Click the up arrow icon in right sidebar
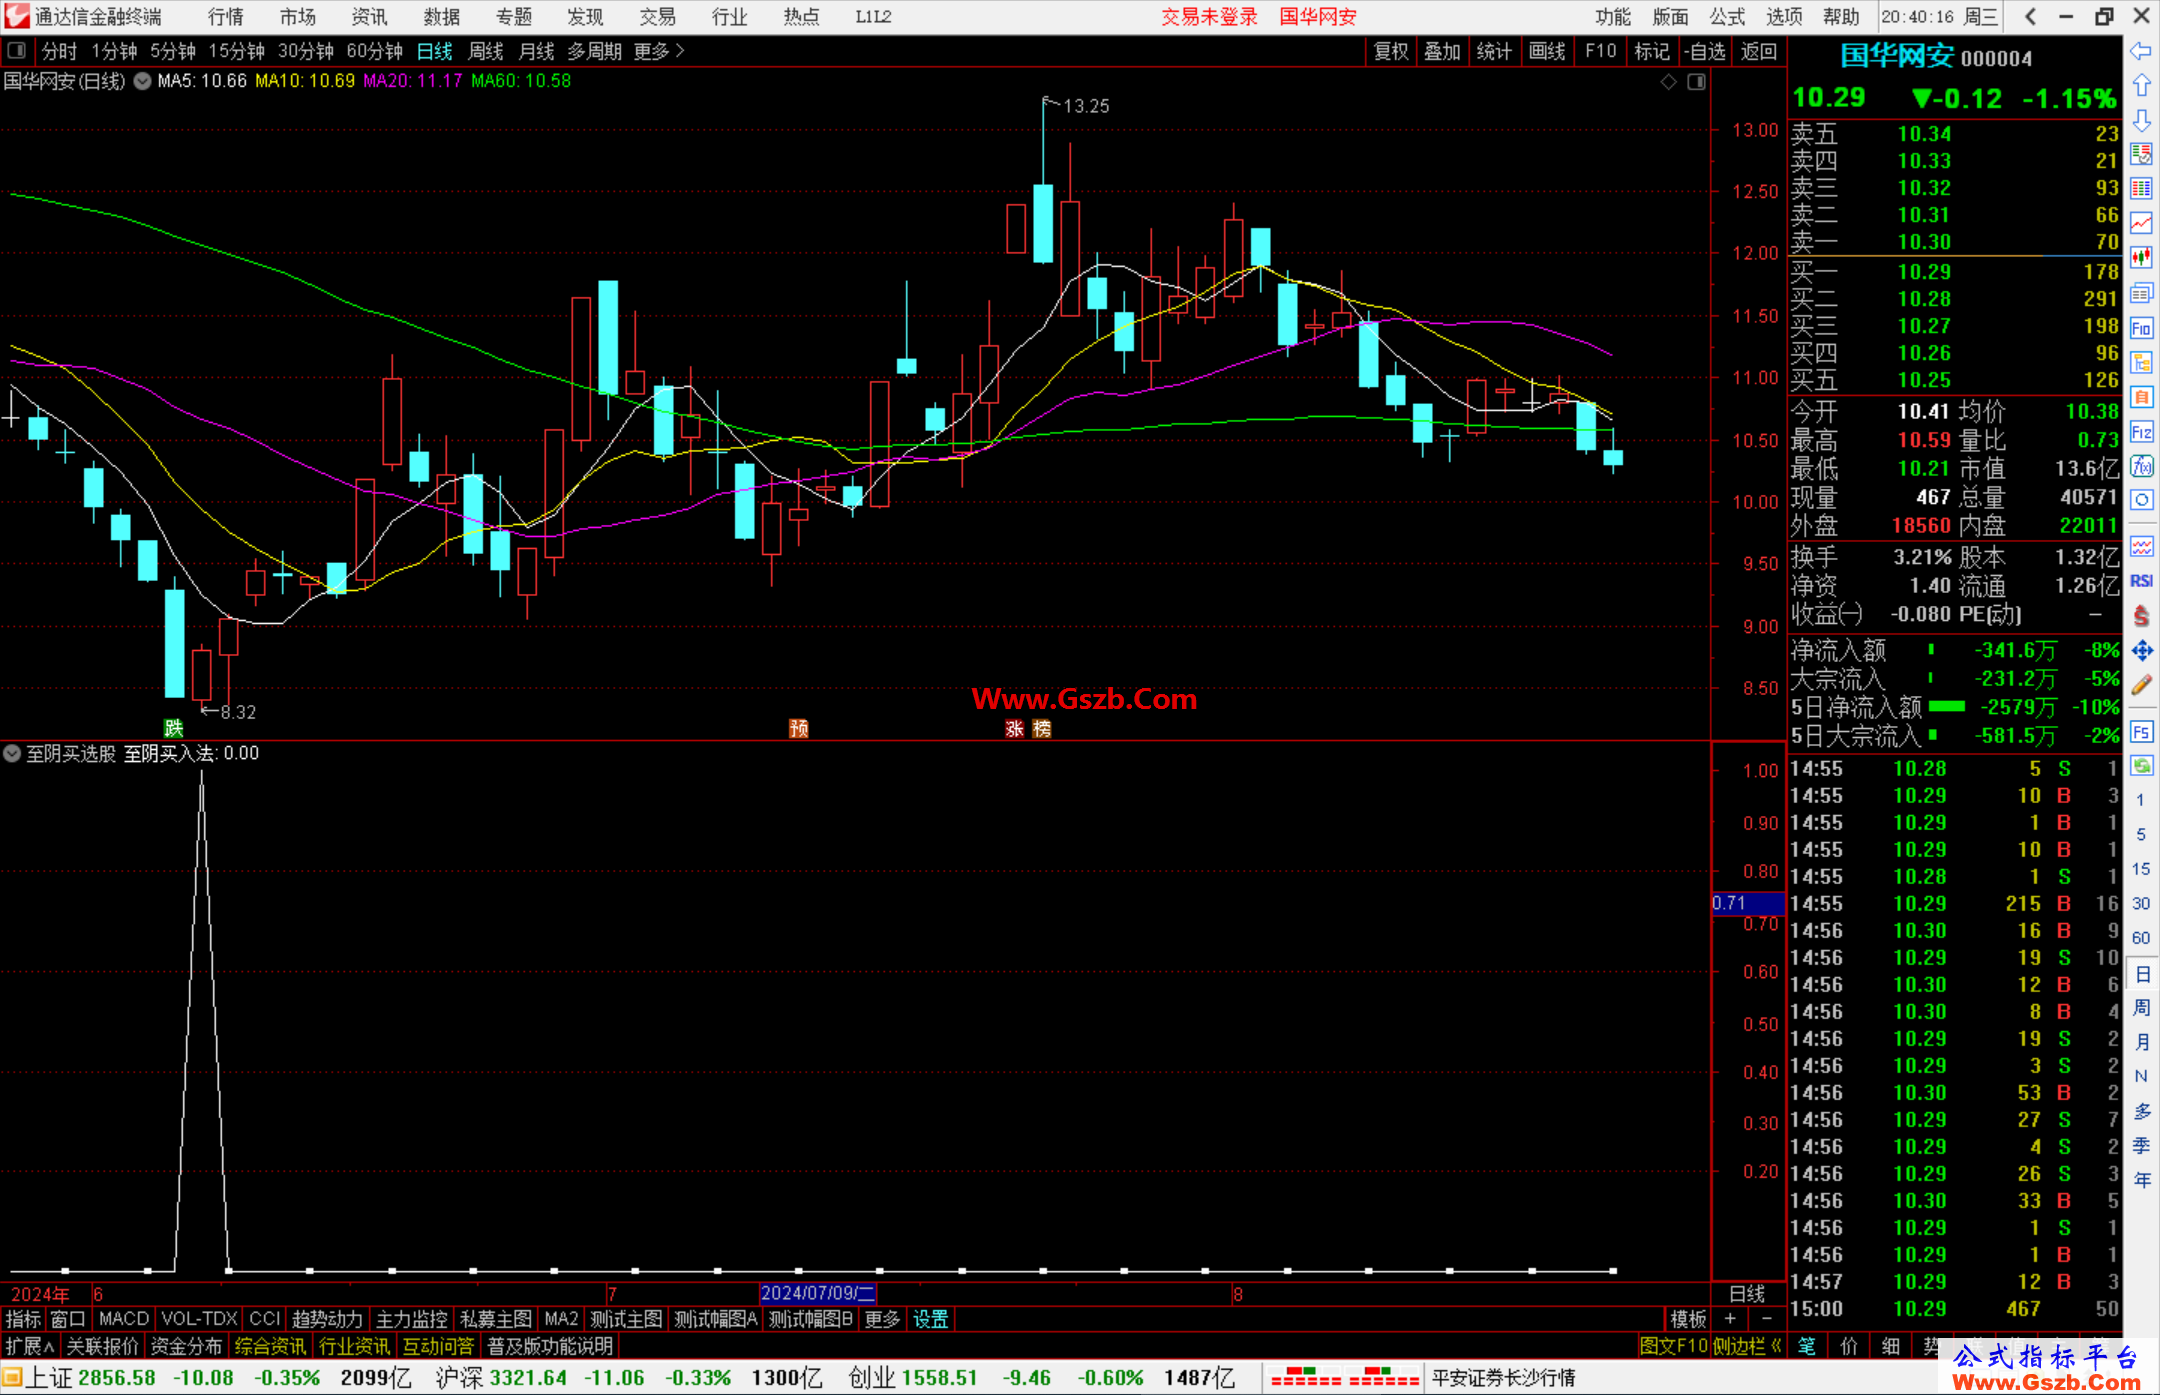This screenshot has width=2160, height=1395. (x=2141, y=85)
